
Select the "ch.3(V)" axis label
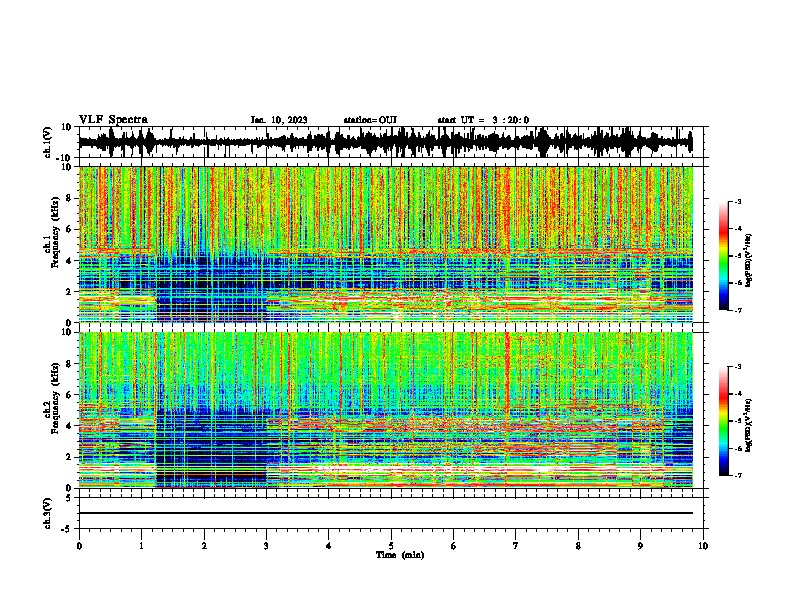(48, 514)
